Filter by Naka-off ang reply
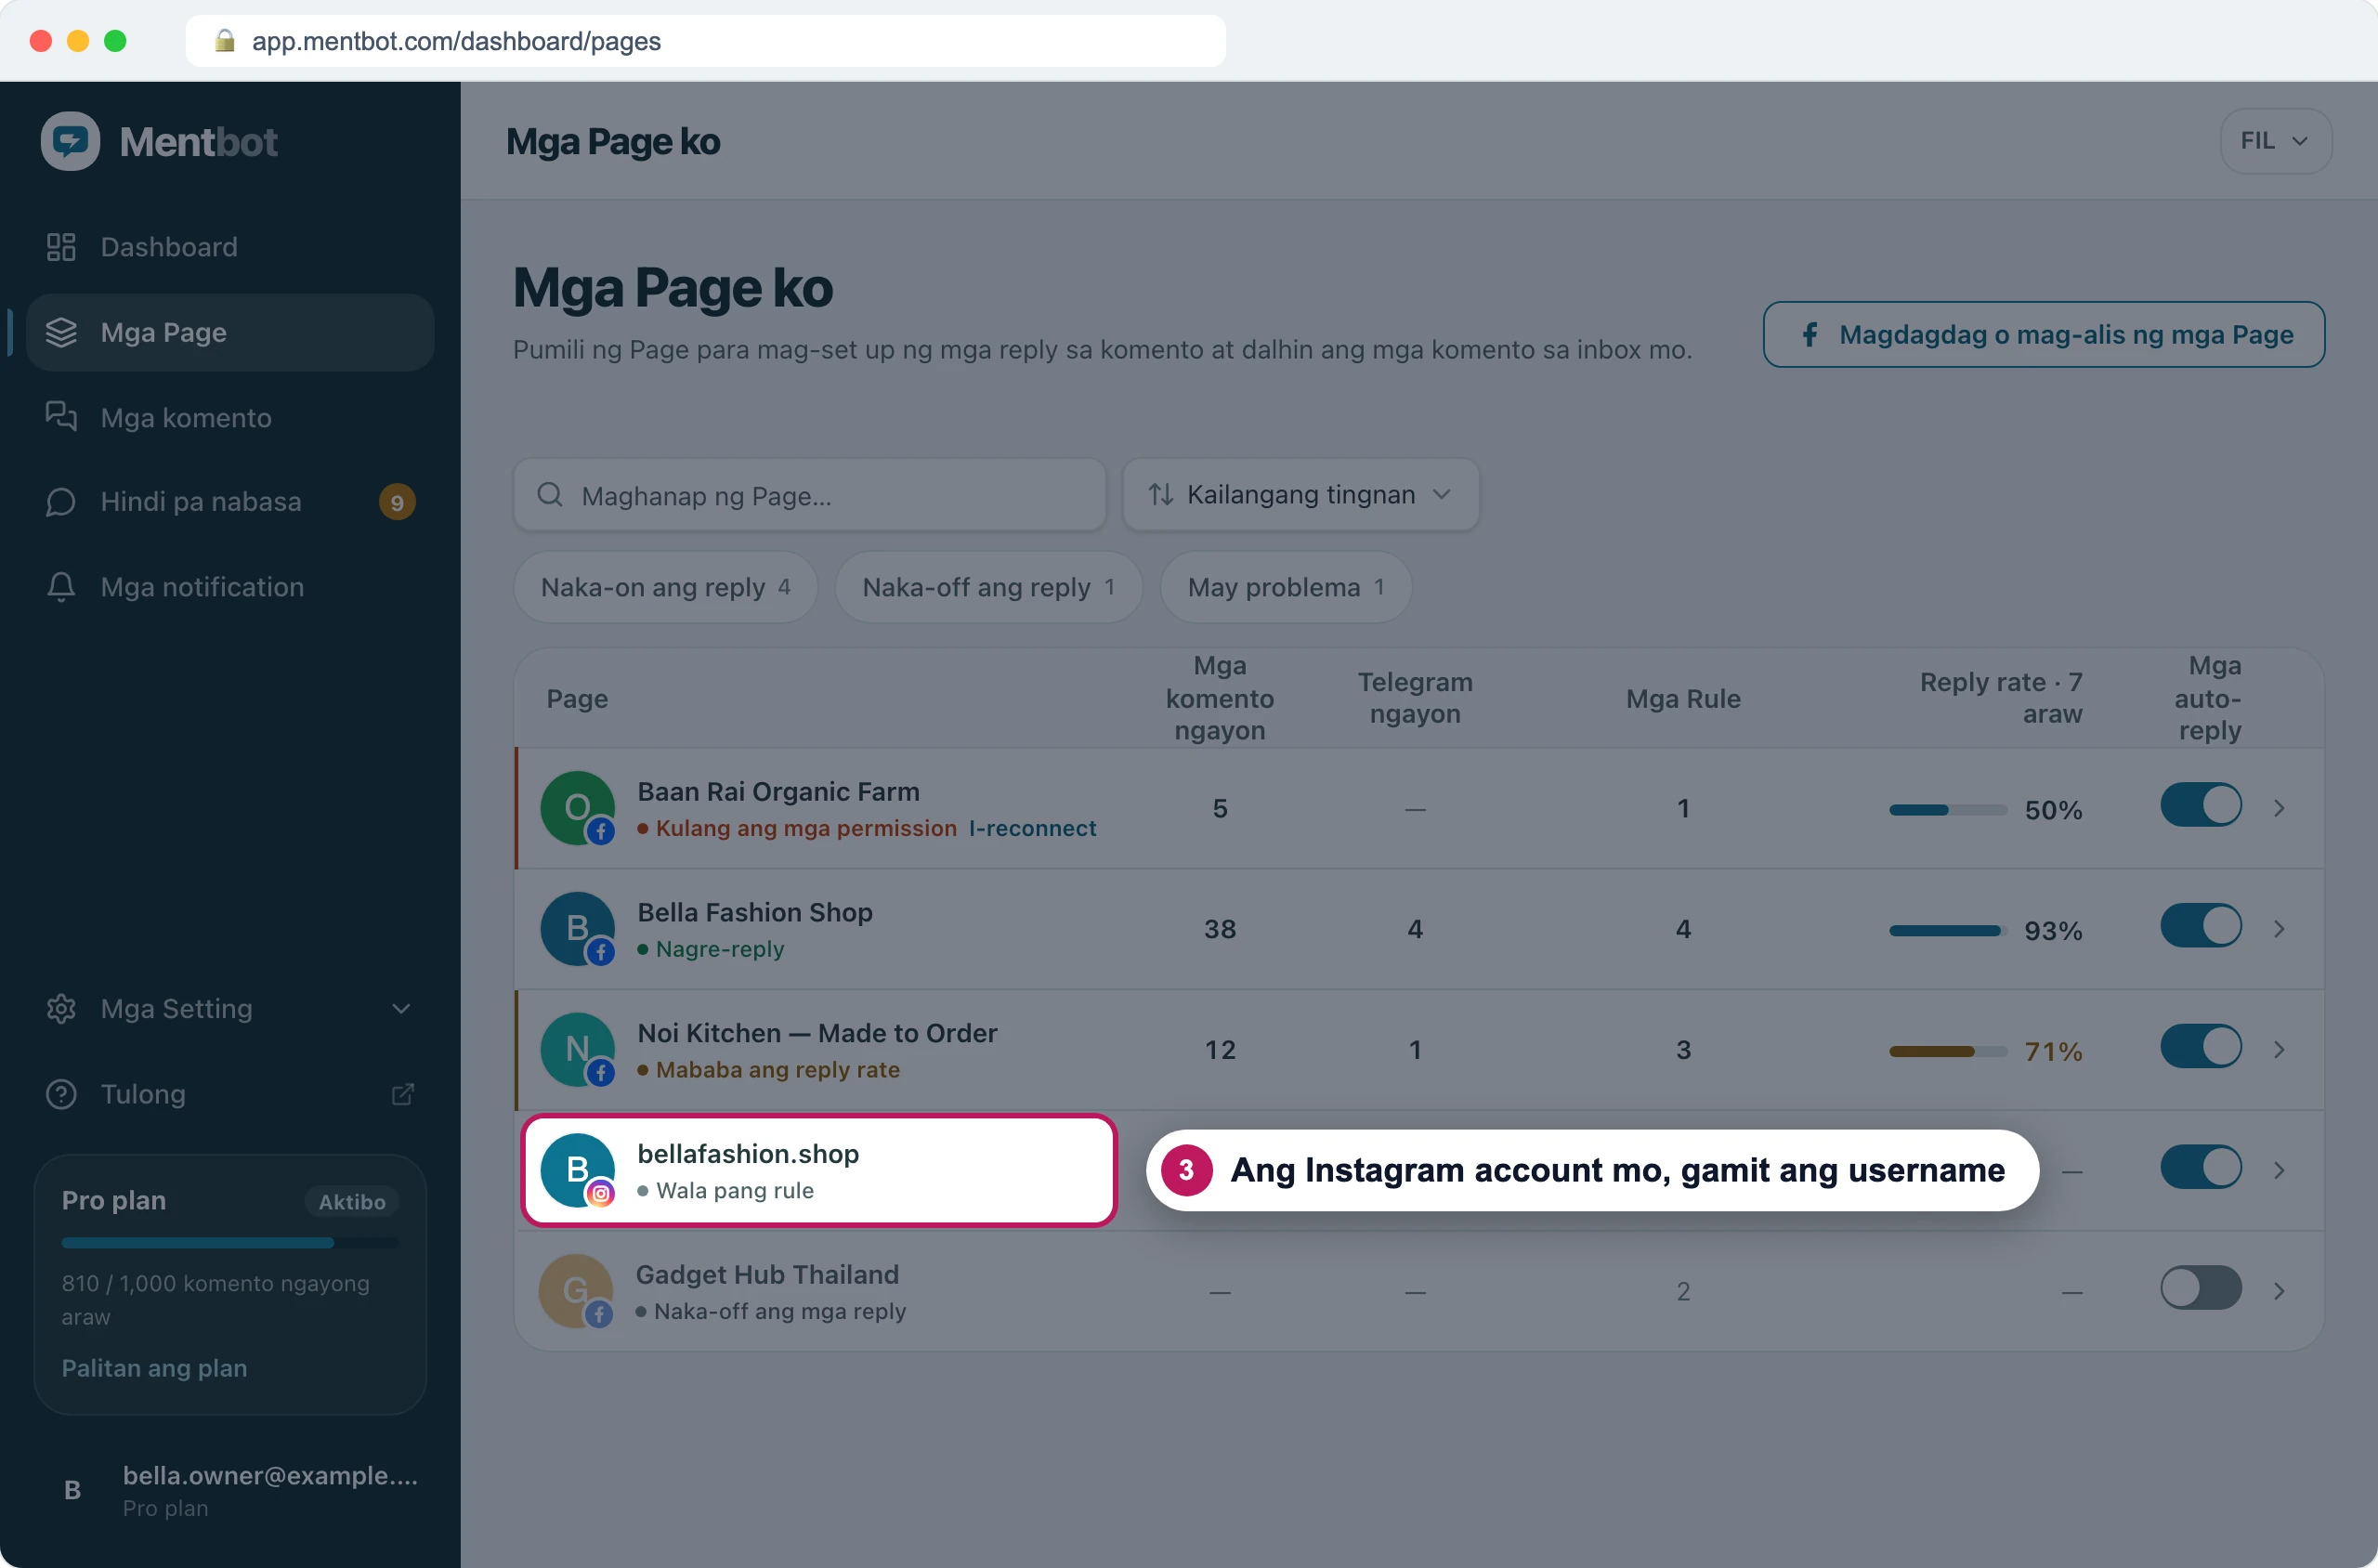This screenshot has height=1568, width=2378. click(989, 588)
